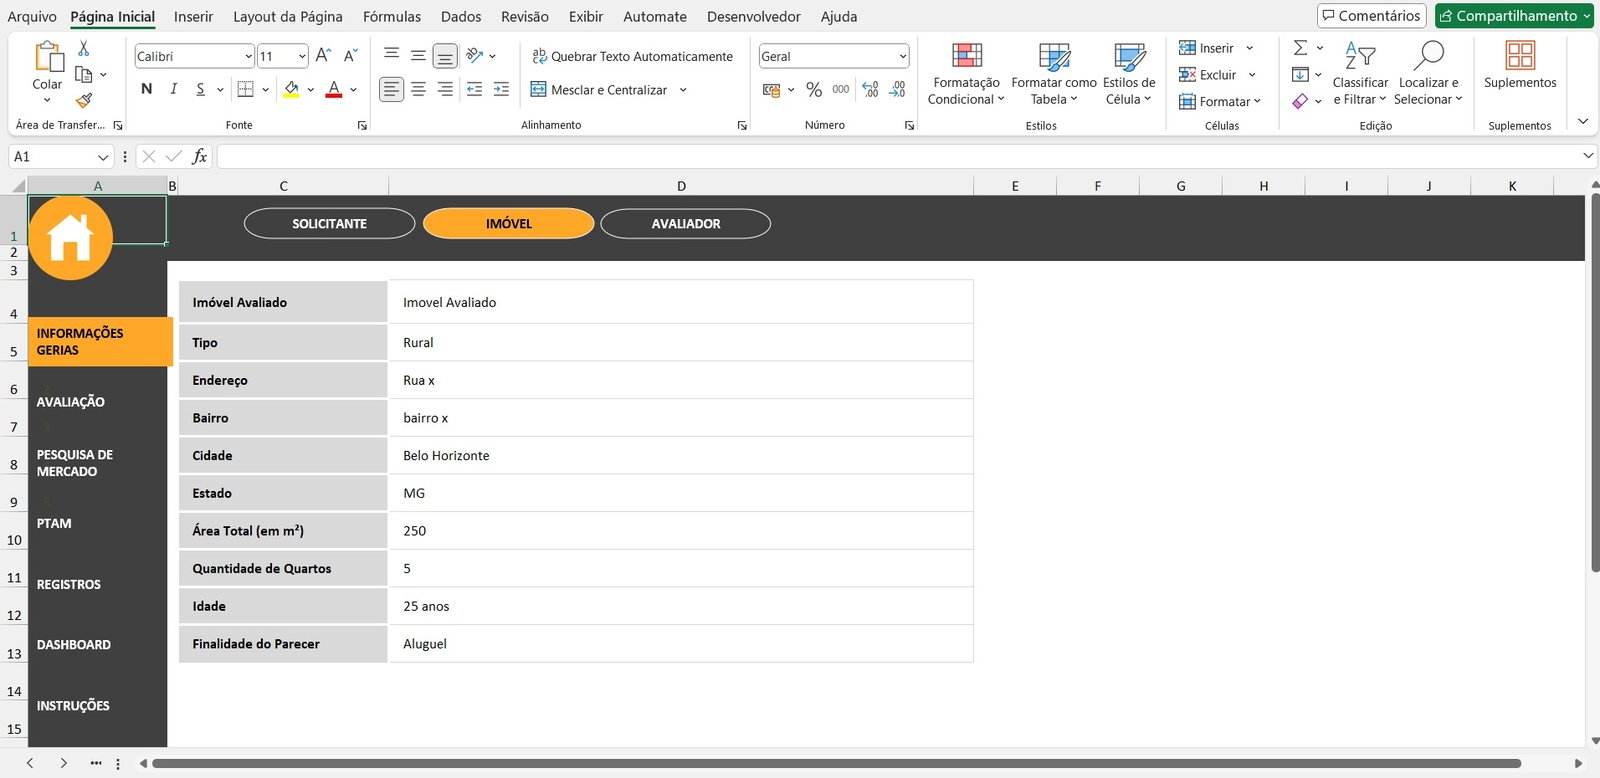1600x778 pixels.
Task: Click the Insert Function fx icon
Action: coord(200,156)
